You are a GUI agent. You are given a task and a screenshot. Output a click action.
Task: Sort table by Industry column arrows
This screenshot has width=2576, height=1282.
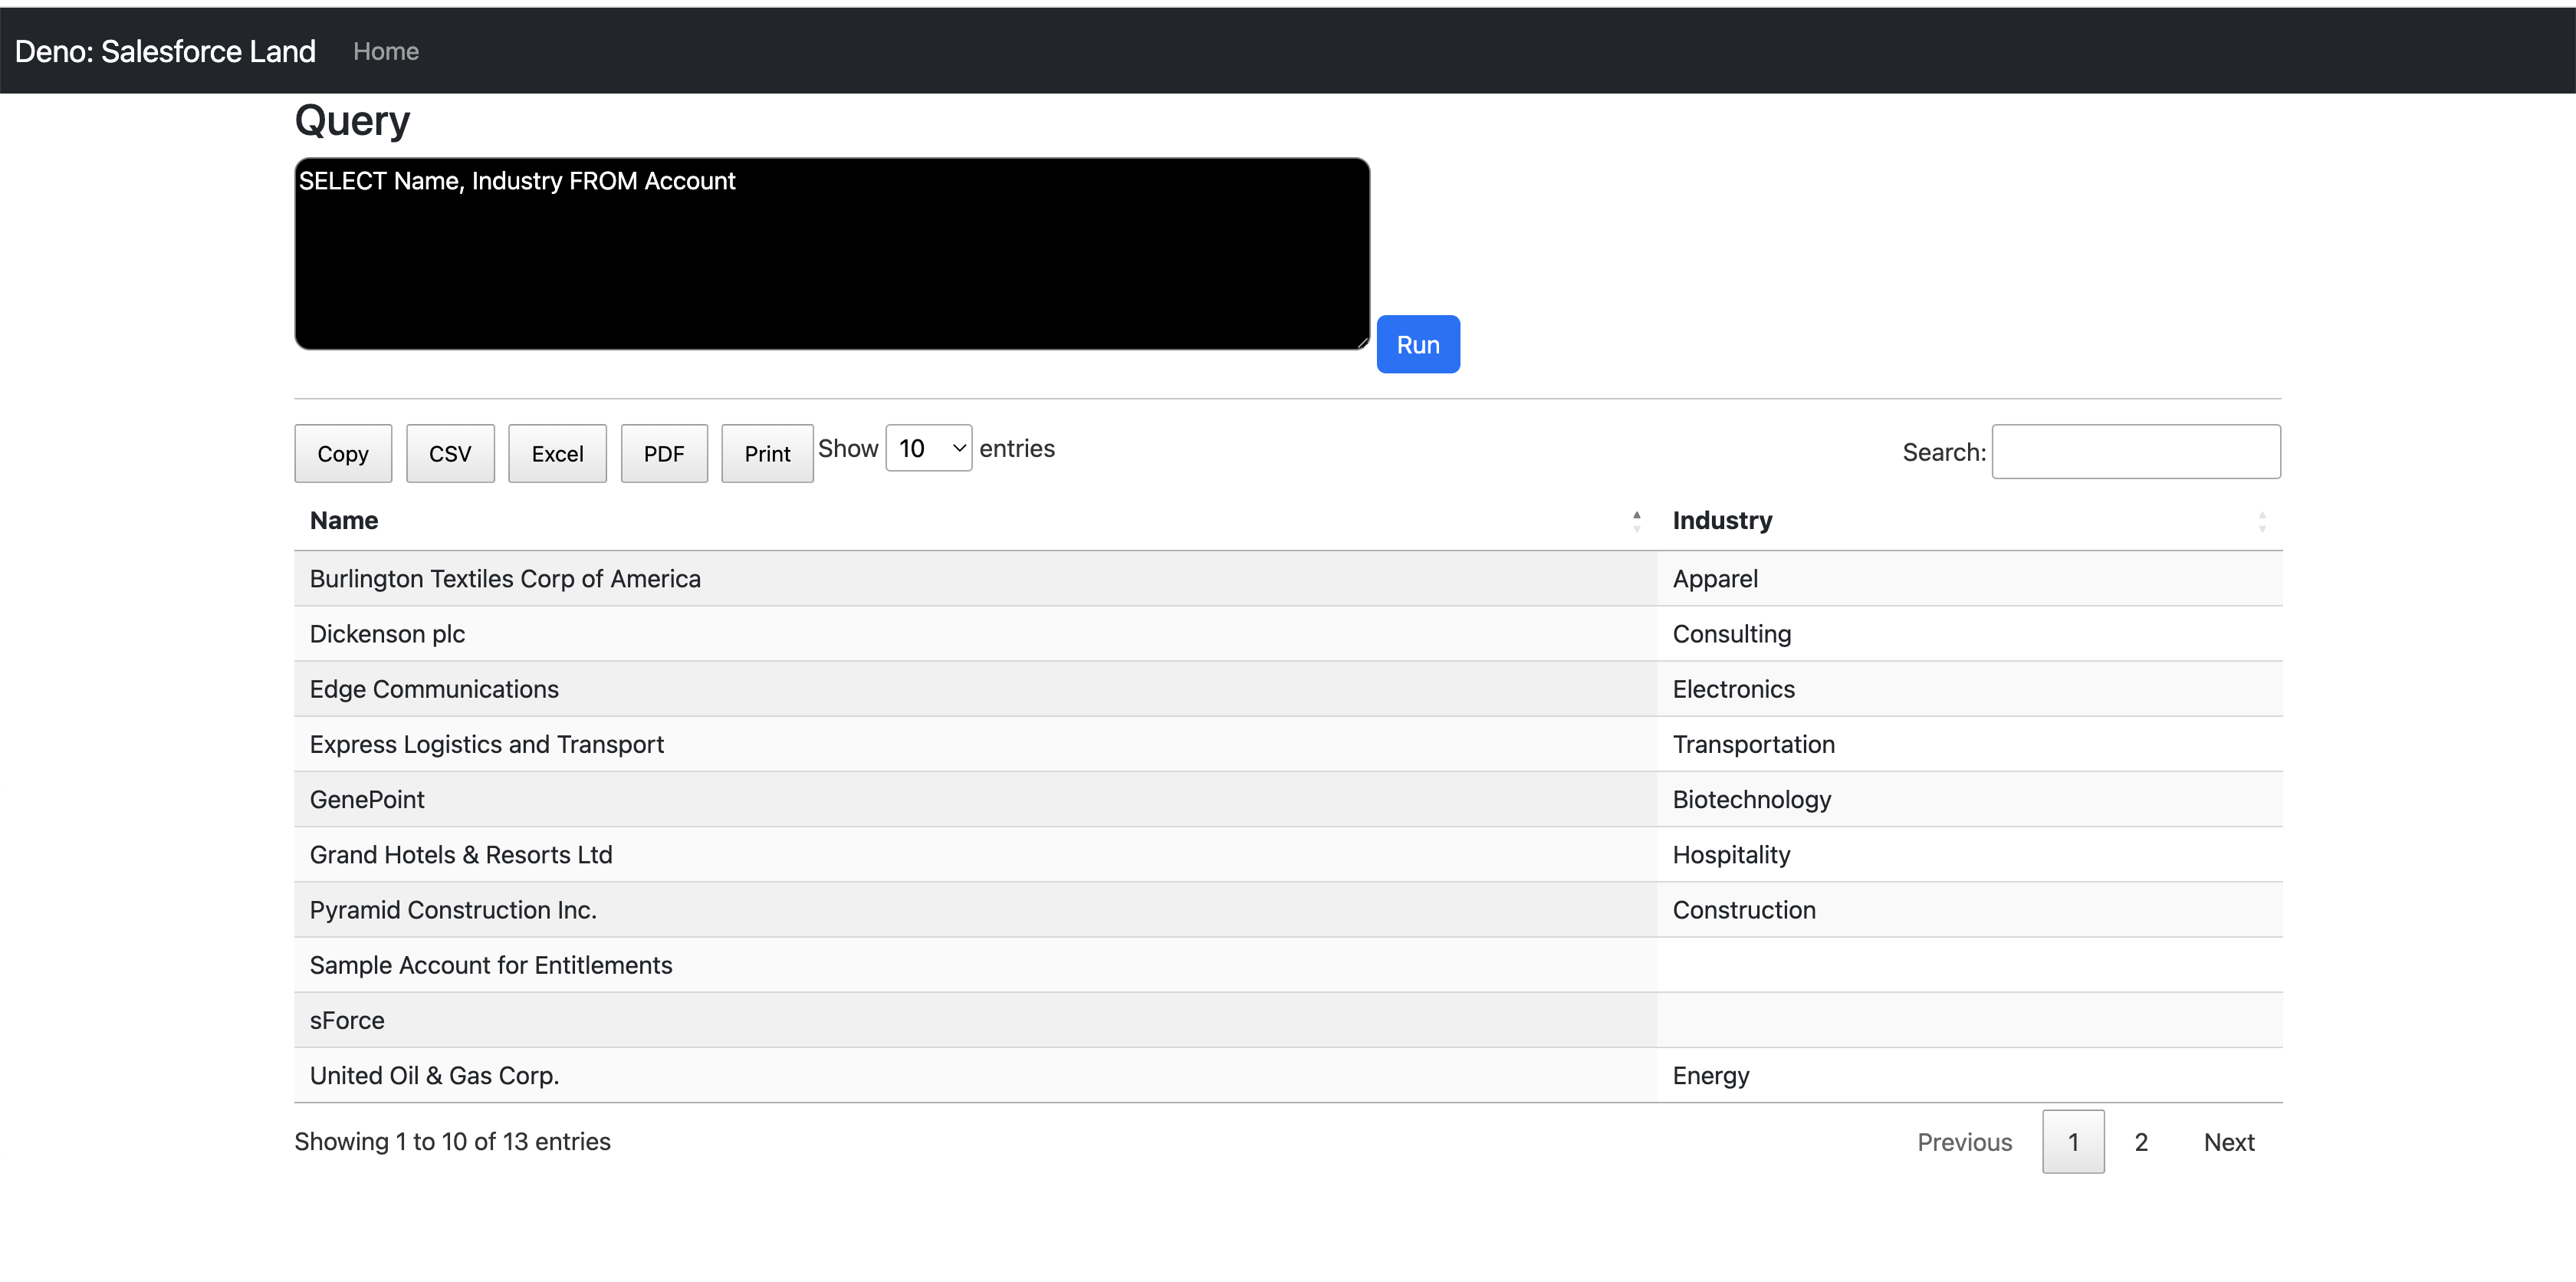coord(2261,521)
